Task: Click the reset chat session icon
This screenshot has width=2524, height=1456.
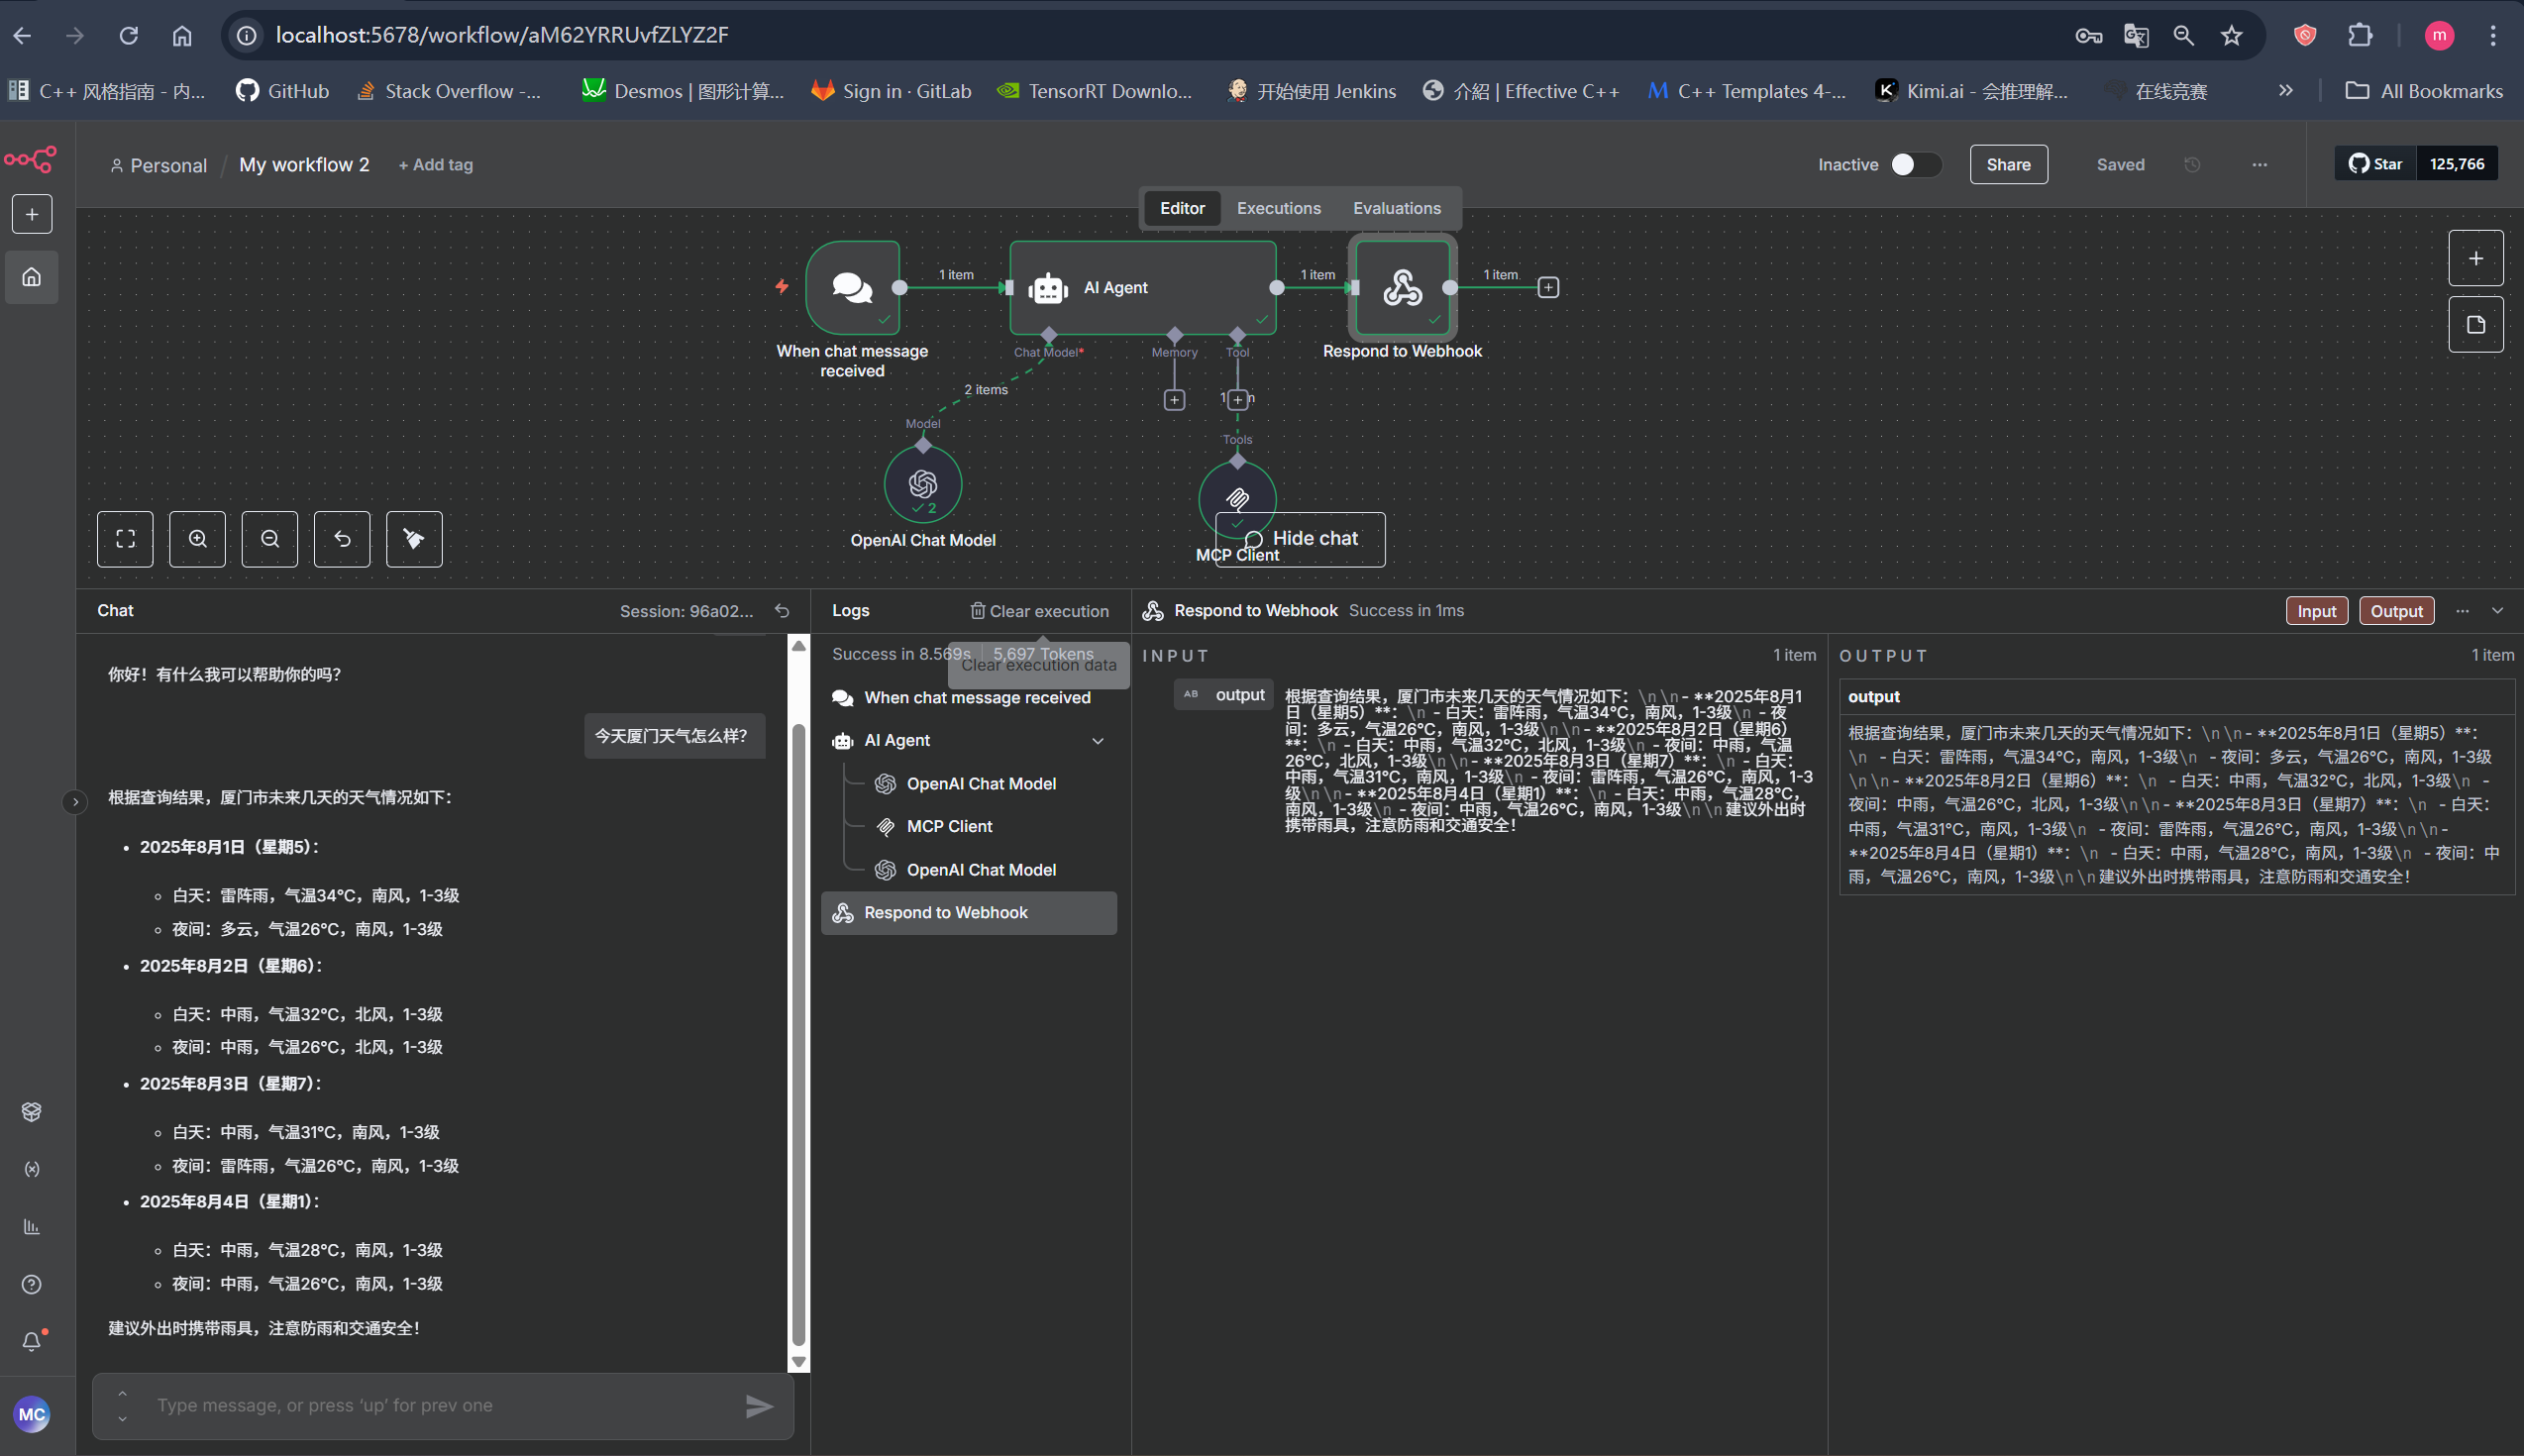Action: [782, 611]
